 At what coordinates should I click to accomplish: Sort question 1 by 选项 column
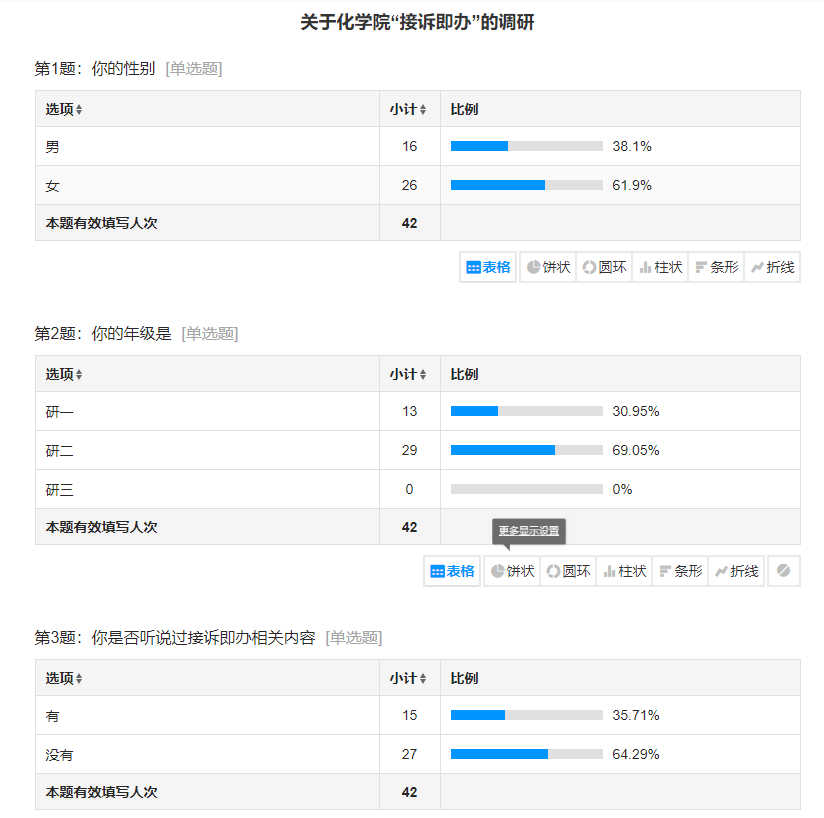64,109
